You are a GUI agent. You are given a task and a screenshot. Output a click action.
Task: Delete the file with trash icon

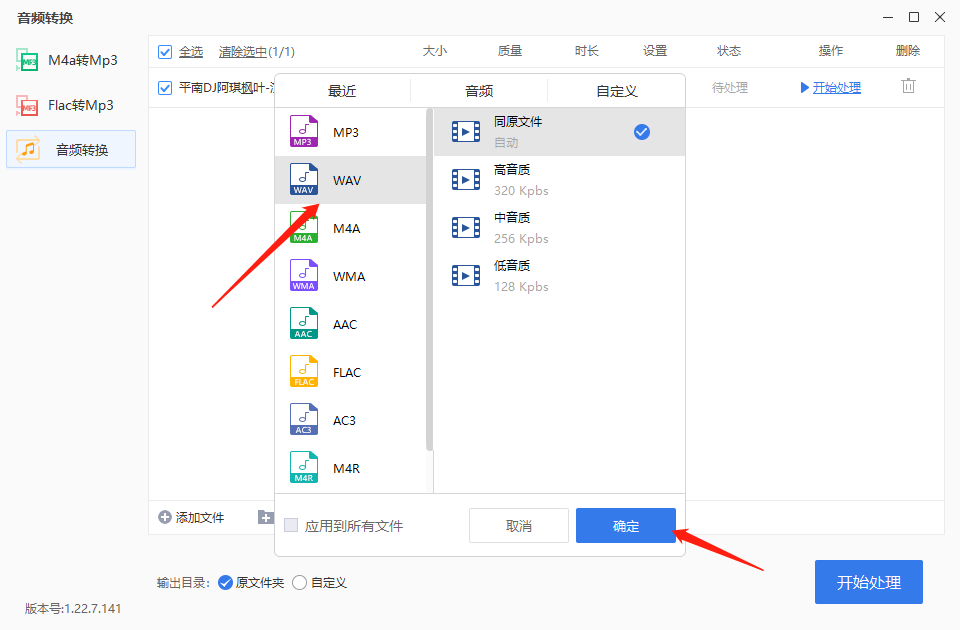click(908, 86)
